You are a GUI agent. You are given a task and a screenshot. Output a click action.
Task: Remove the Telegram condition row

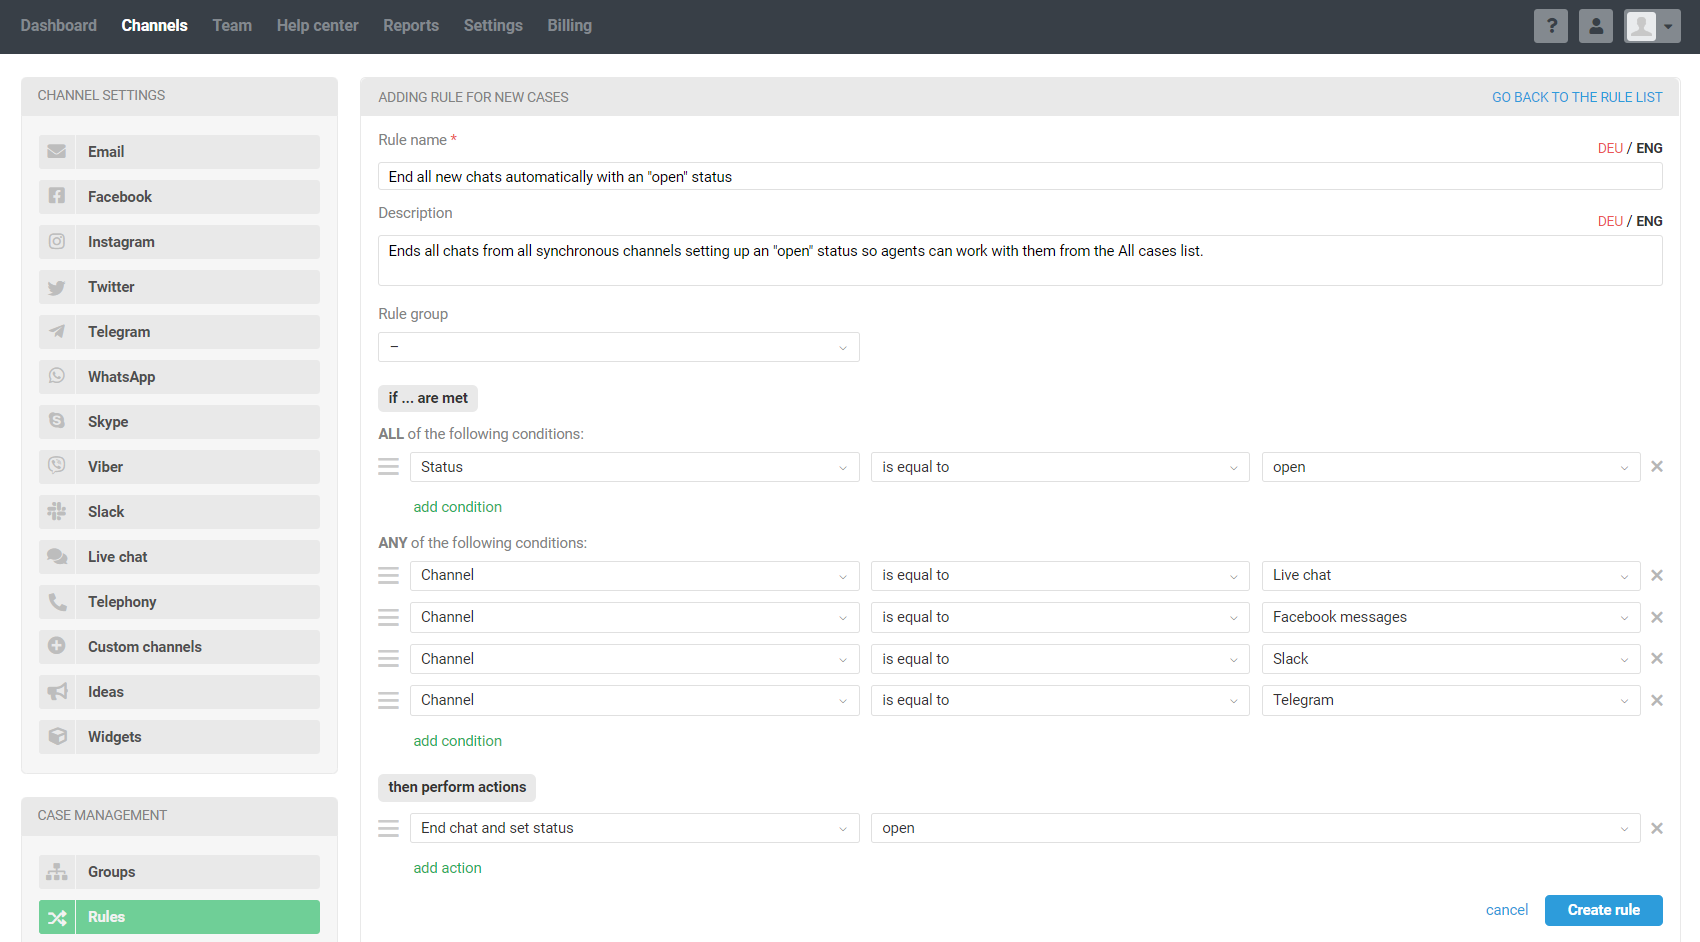1657,701
